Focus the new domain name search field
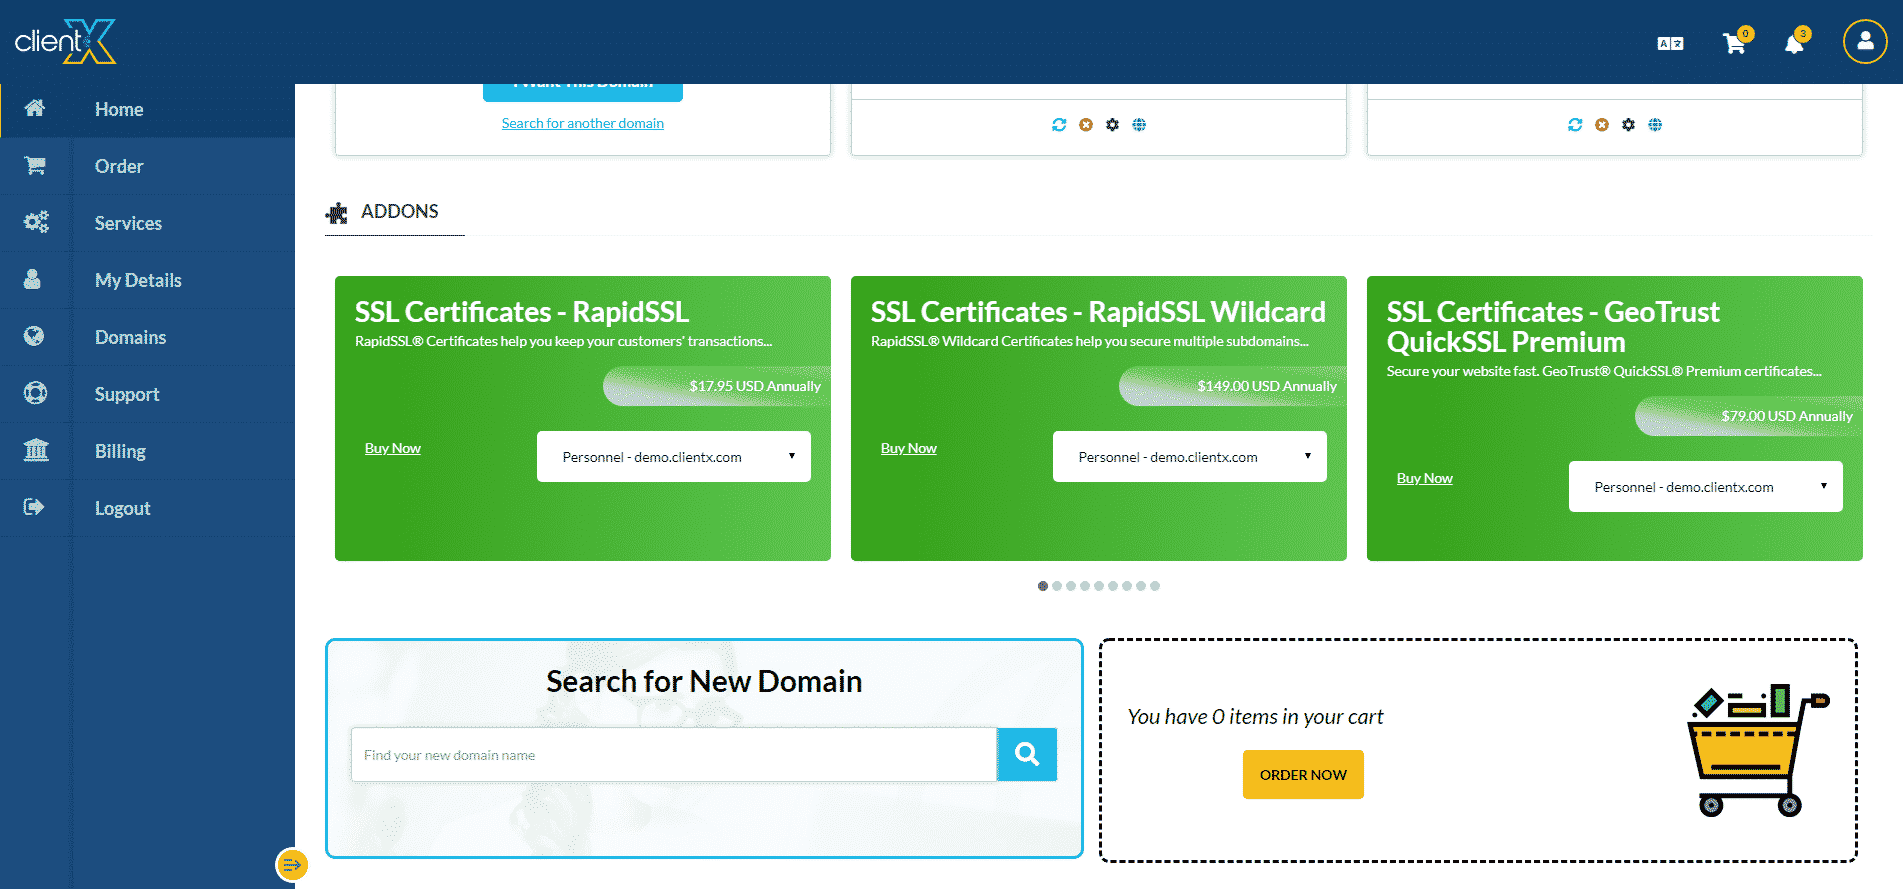1903x889 pixels. pos(673,755)
